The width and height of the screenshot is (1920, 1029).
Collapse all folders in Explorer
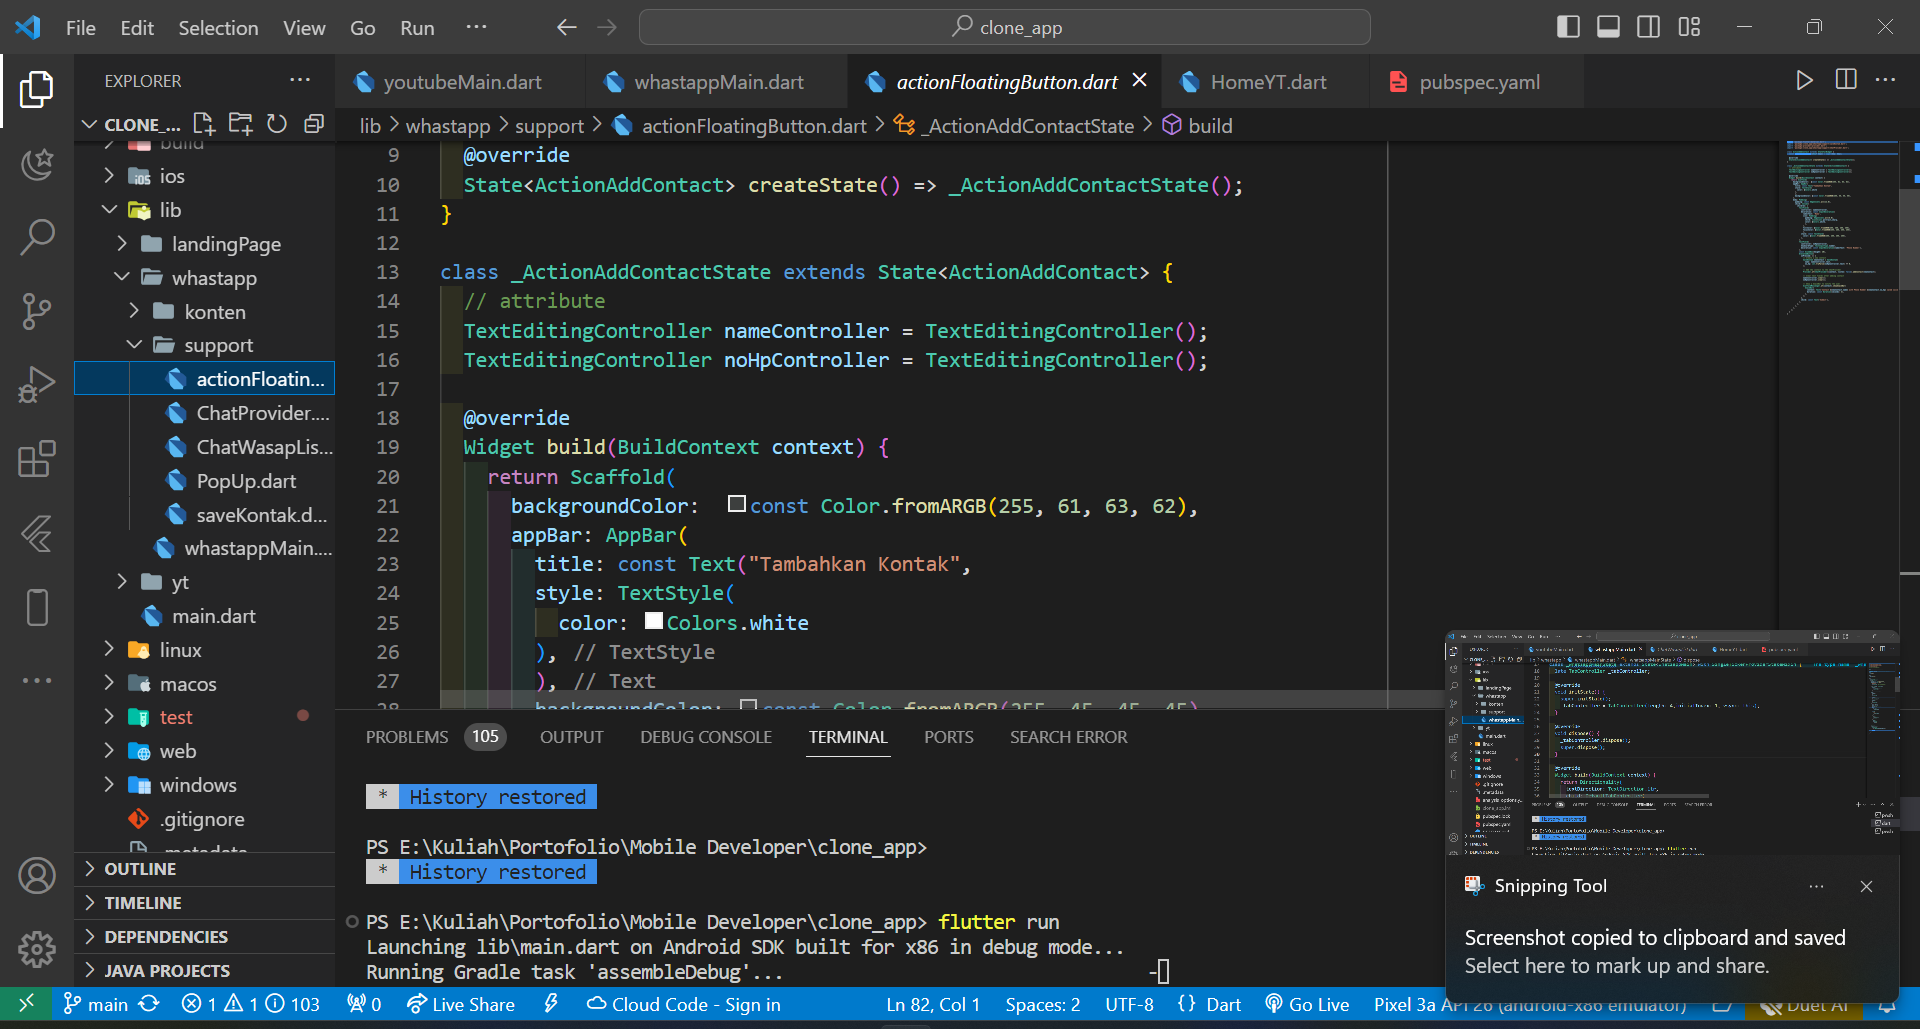click(x=314, y=124)
